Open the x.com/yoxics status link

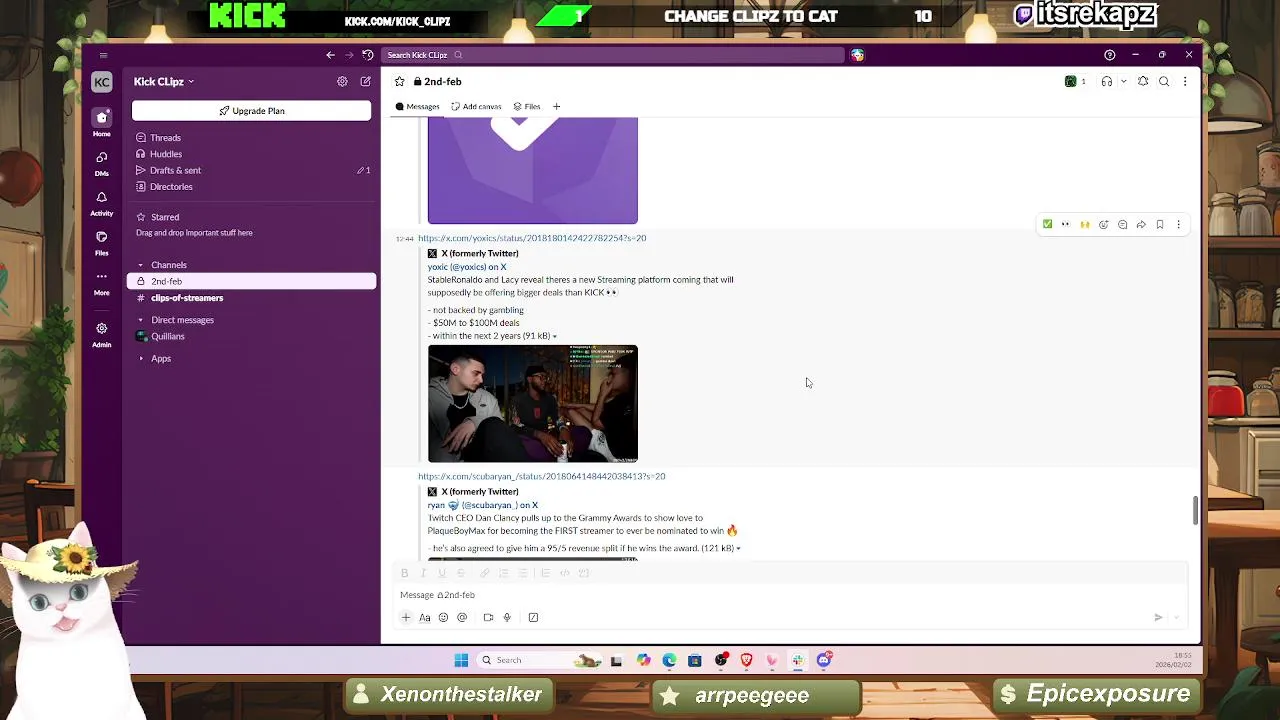532,238
